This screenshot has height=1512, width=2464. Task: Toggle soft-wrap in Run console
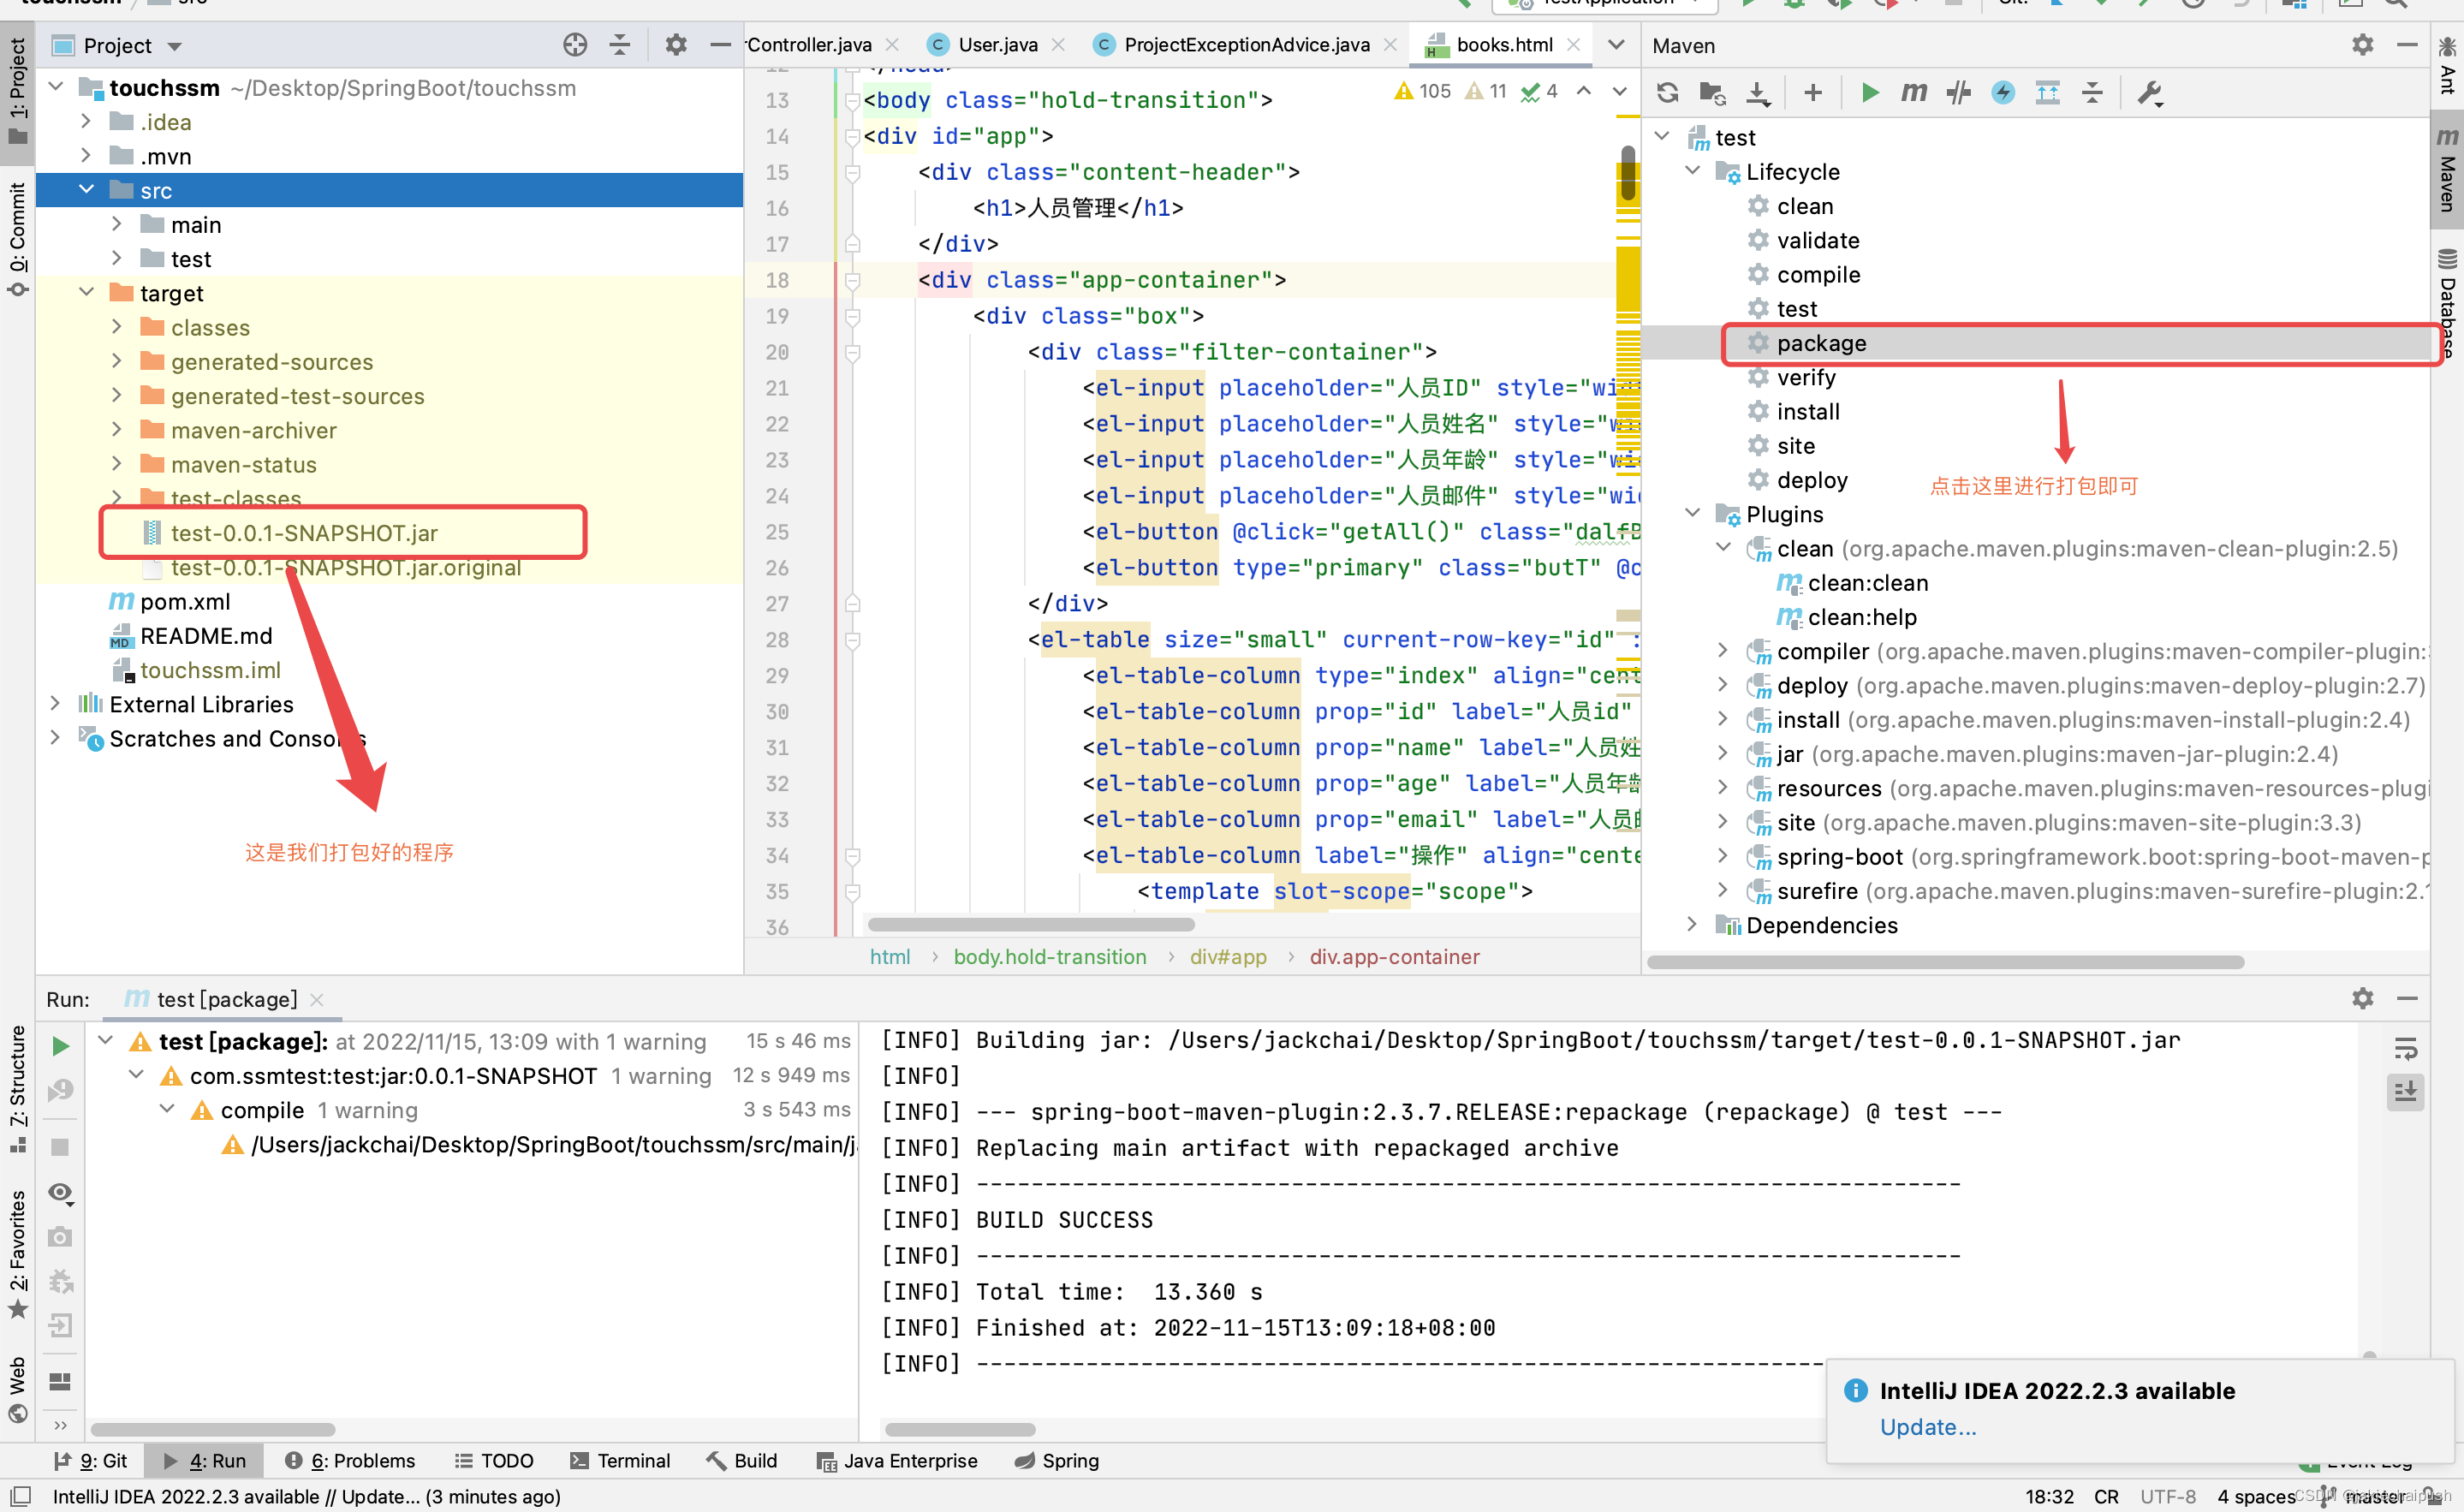click(2405, 1048)
